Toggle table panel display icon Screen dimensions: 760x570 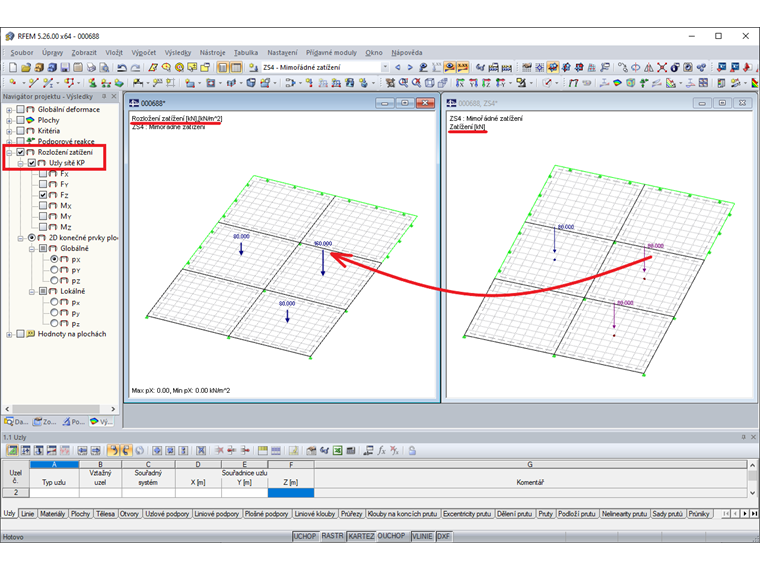tap(236, 67)
